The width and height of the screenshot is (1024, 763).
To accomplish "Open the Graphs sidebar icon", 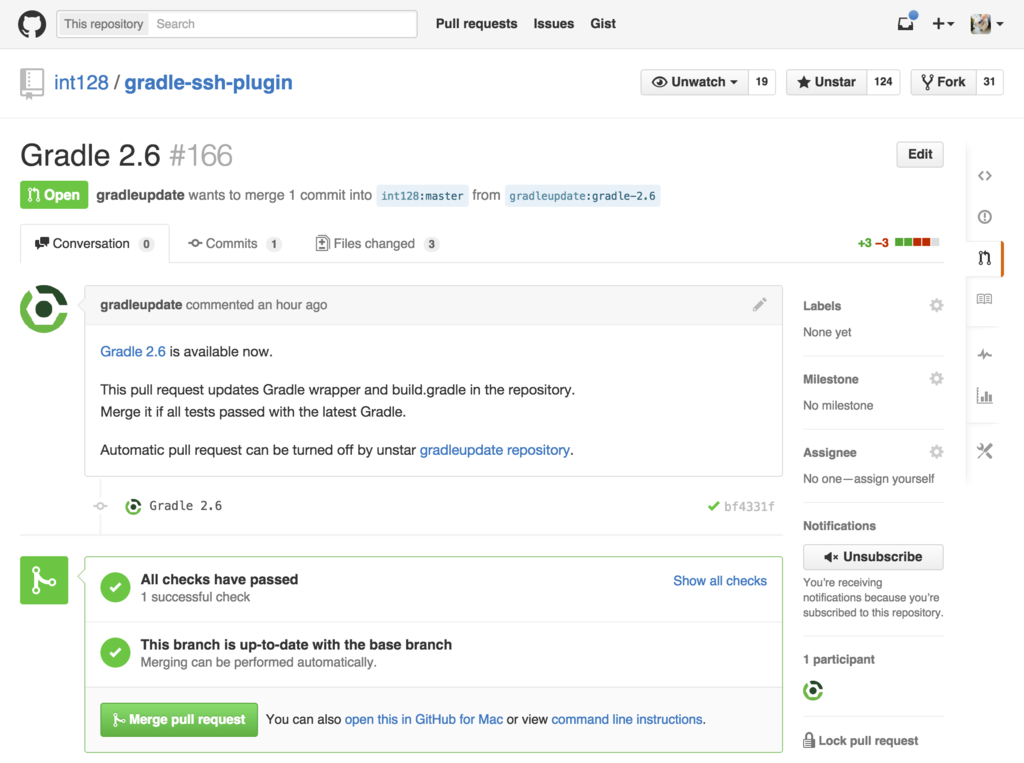I will point(985,396).
